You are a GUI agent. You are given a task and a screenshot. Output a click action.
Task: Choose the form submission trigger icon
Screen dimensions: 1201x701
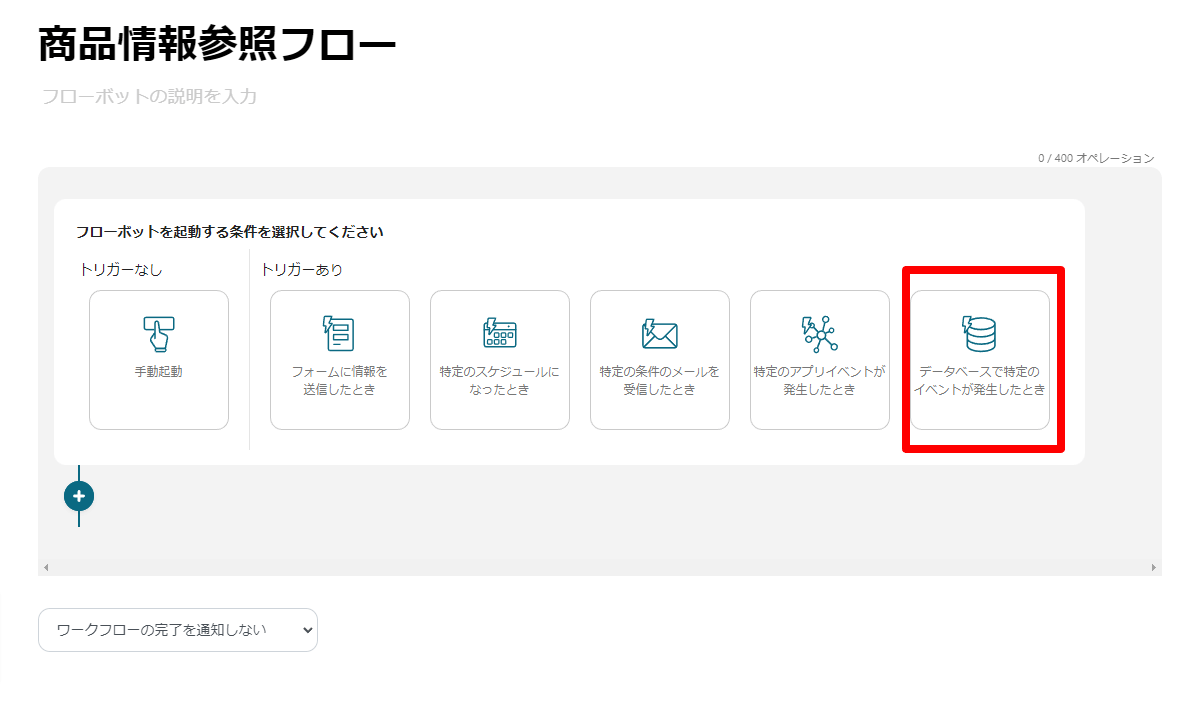point(339,334)
